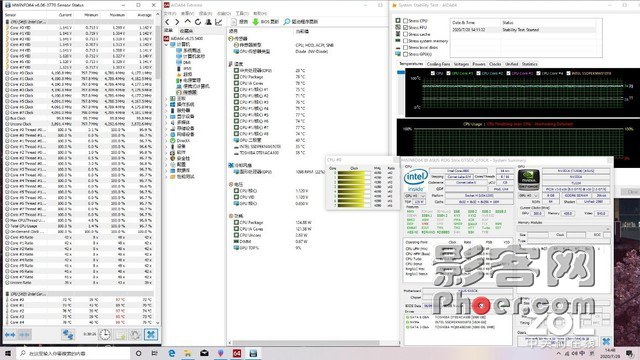
Task: Switch to Favorites tab in AIDA64 sidebar
Action: (186, 31)
